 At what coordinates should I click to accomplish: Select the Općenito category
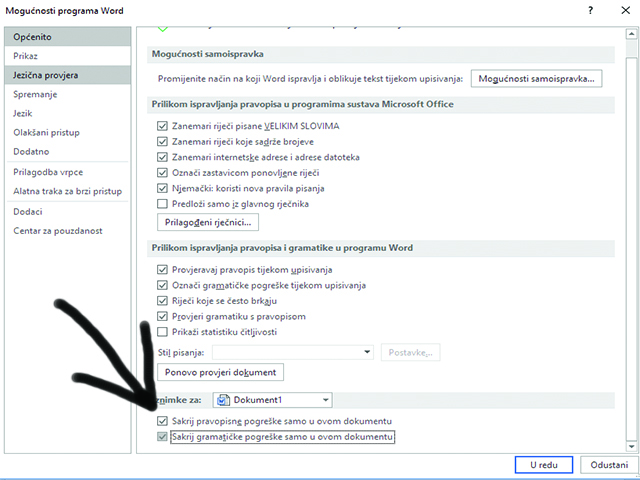pos(68,37)
